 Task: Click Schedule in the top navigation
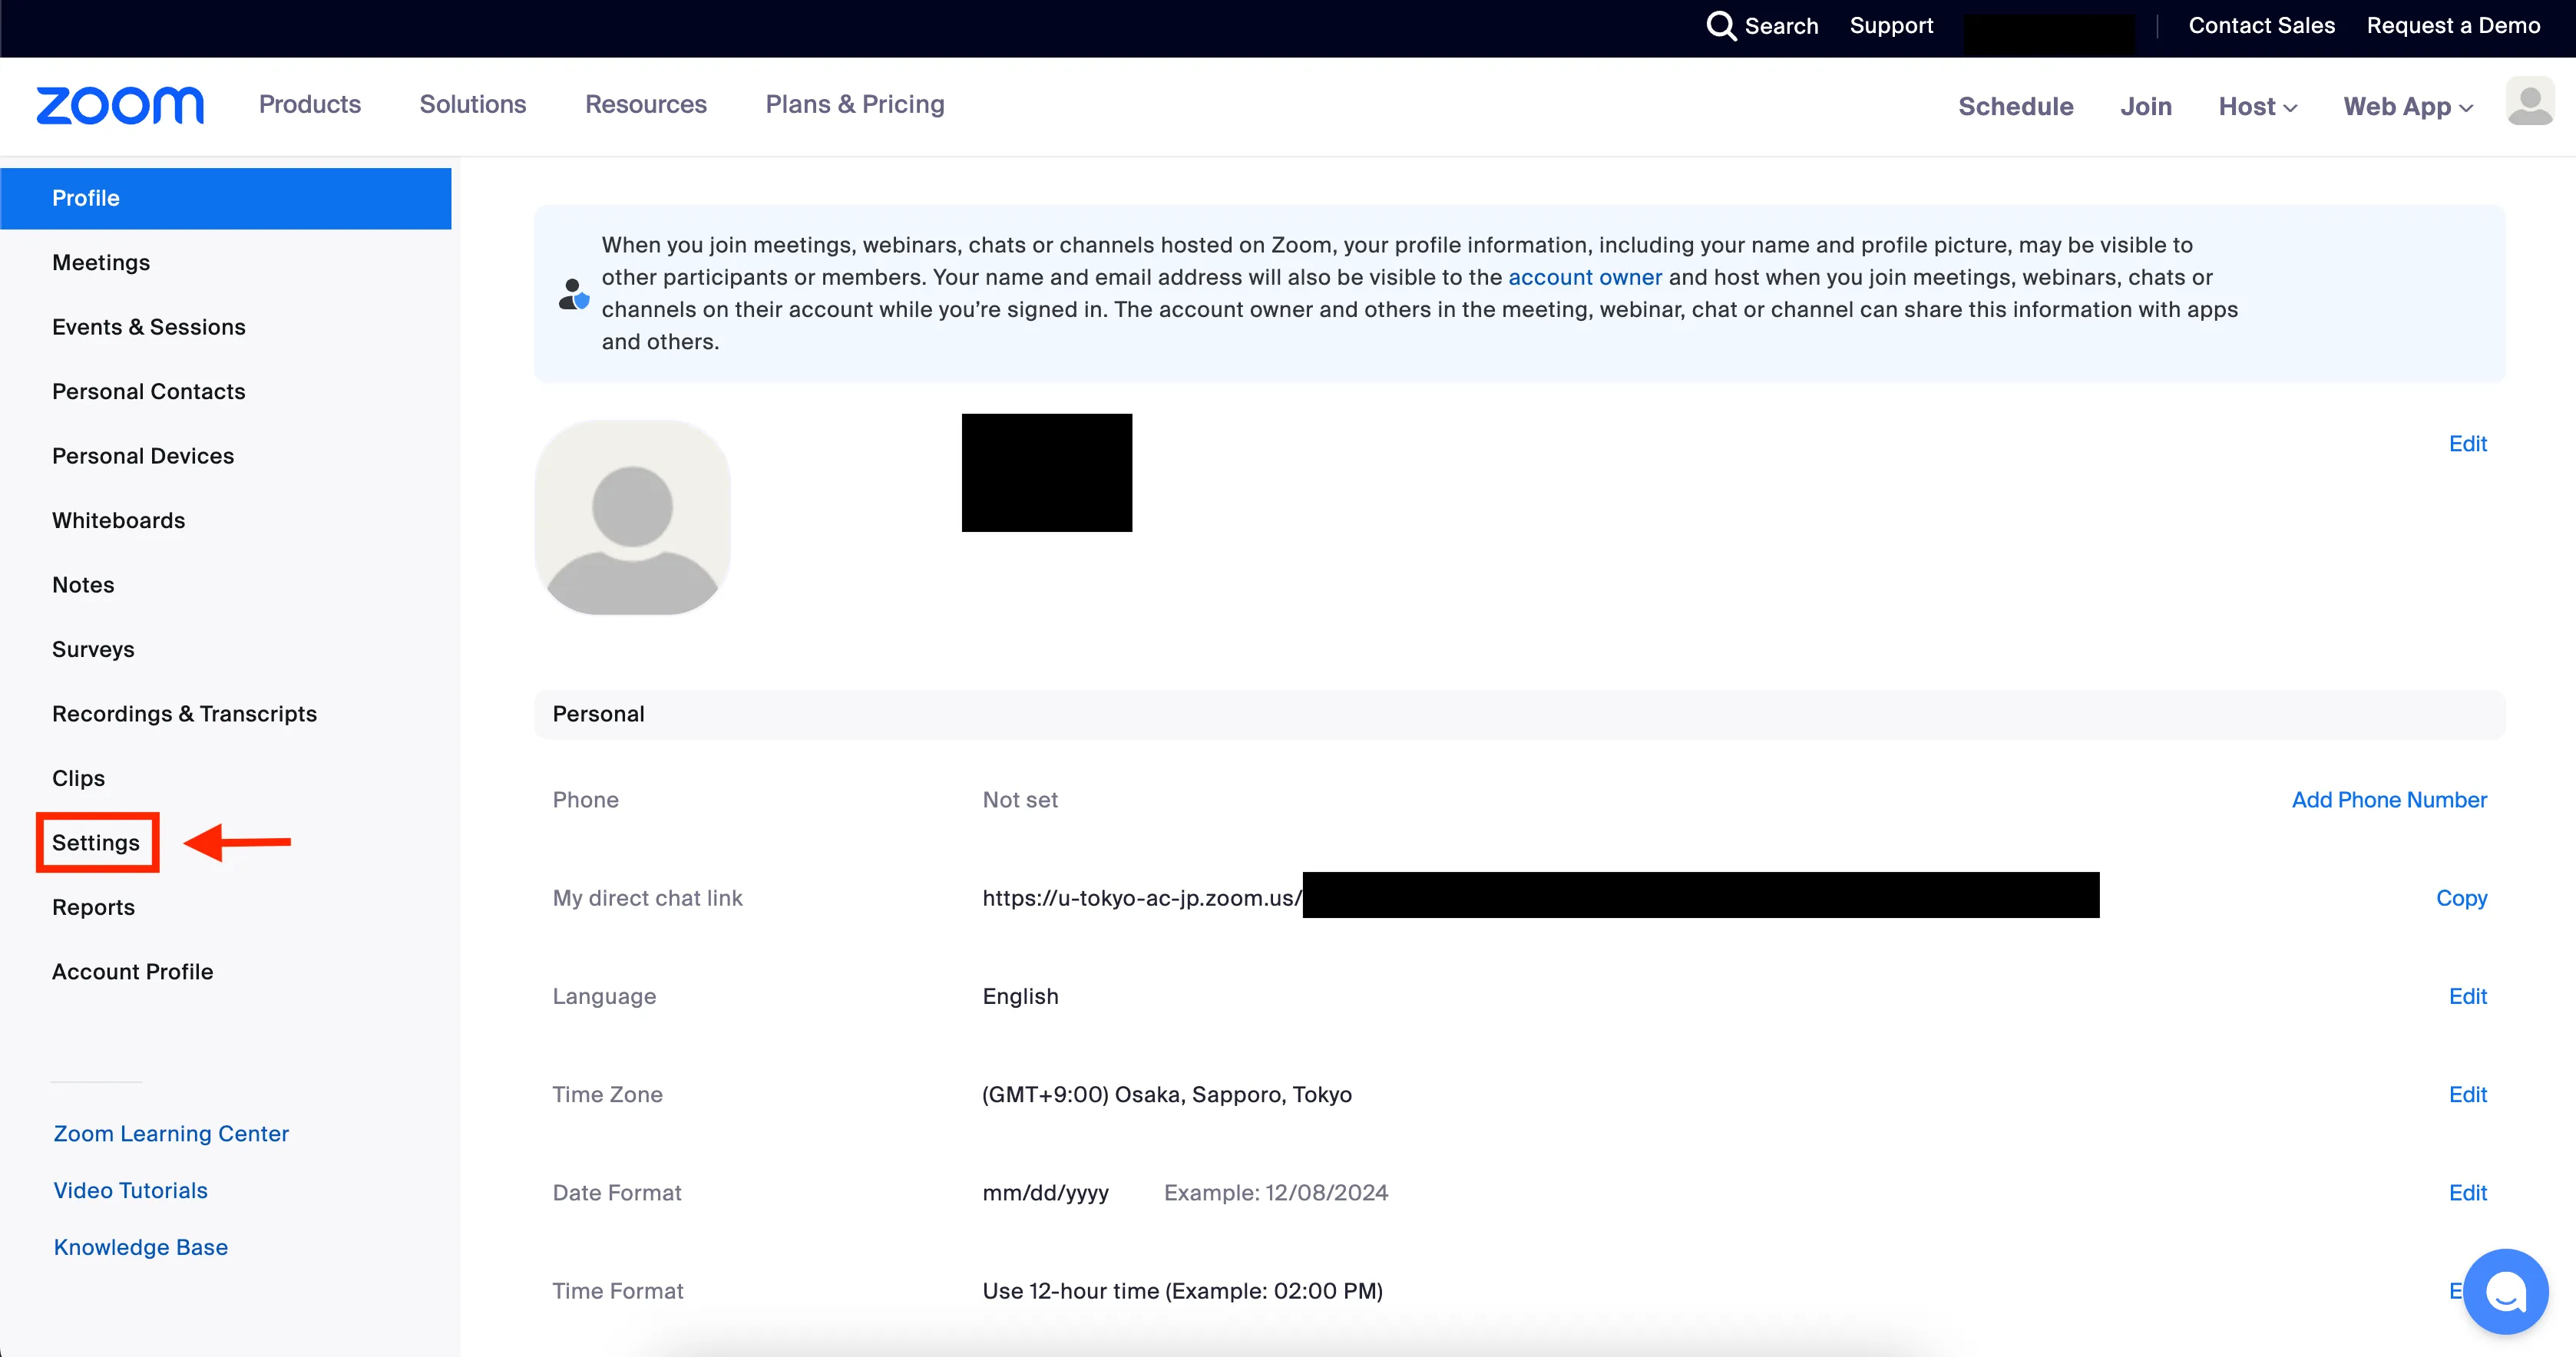2015,106
